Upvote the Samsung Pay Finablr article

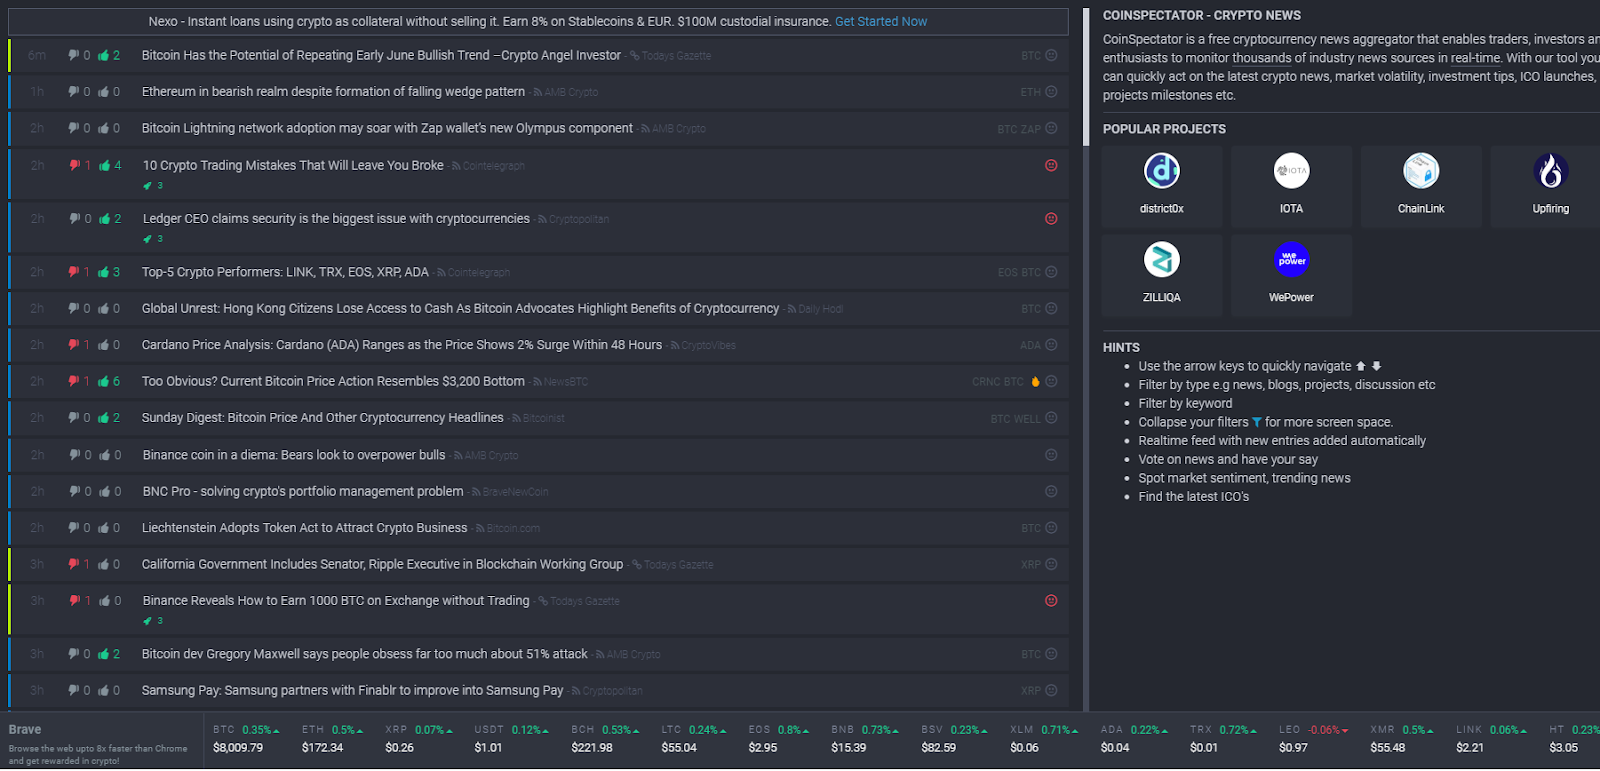pos(104,691)
